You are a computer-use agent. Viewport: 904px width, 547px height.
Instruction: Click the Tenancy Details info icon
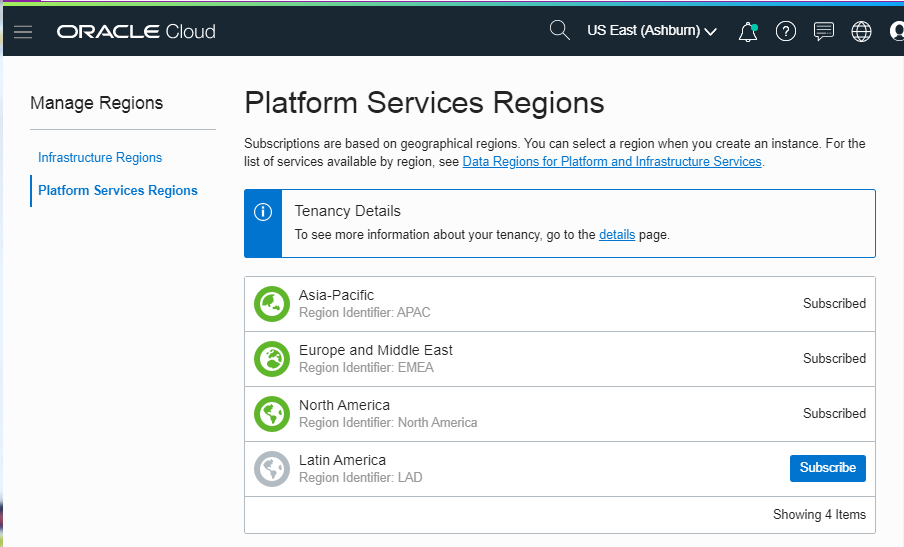[263, 212]
